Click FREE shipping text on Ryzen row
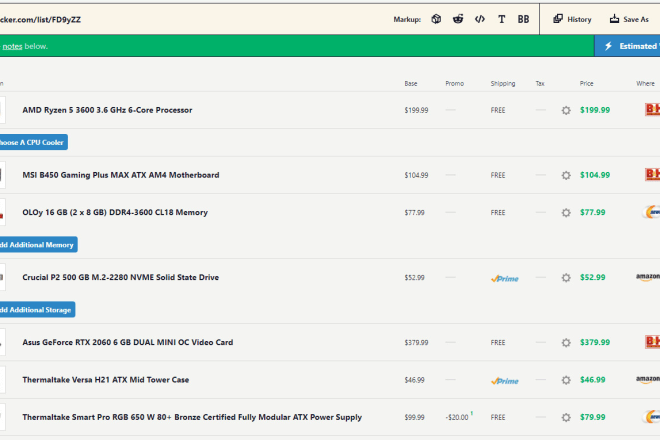The height and width of the screenshot is (440, 660). tap(498, 110)
